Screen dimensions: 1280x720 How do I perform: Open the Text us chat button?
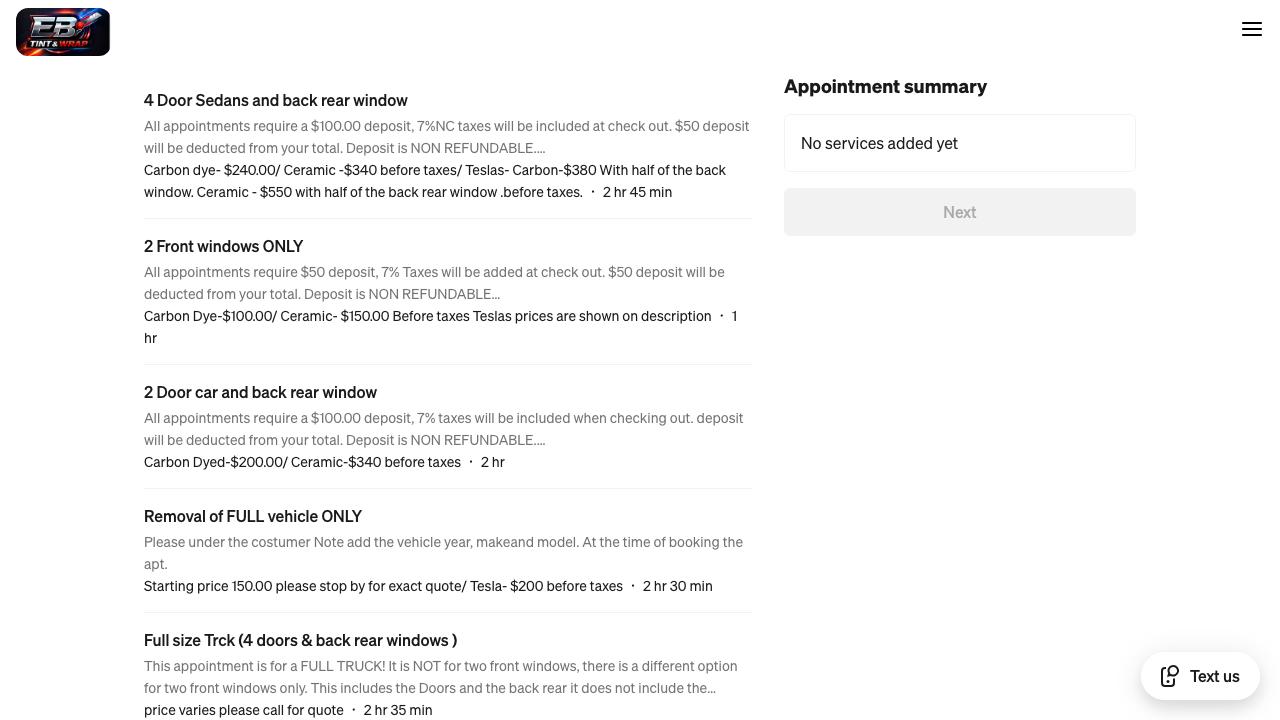point(1214,676)
